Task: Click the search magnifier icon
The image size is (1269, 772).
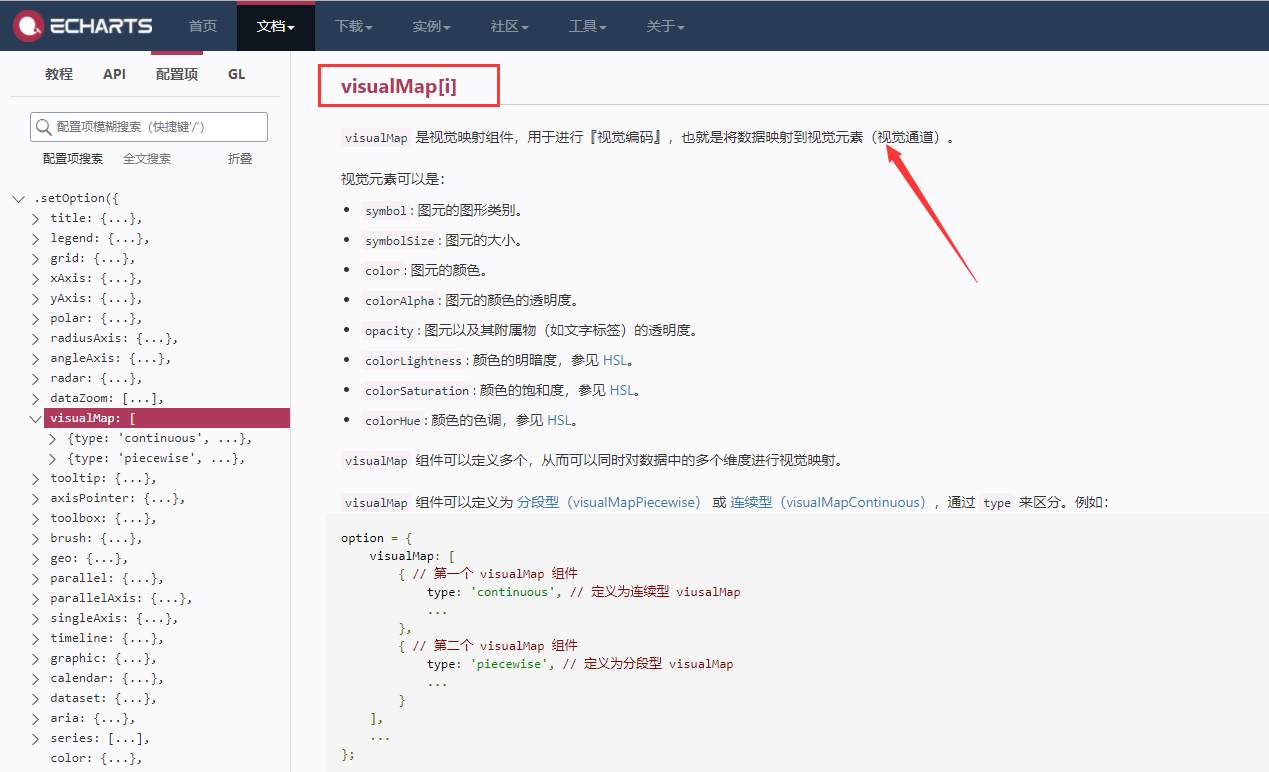Action: (x=43, y=127)
